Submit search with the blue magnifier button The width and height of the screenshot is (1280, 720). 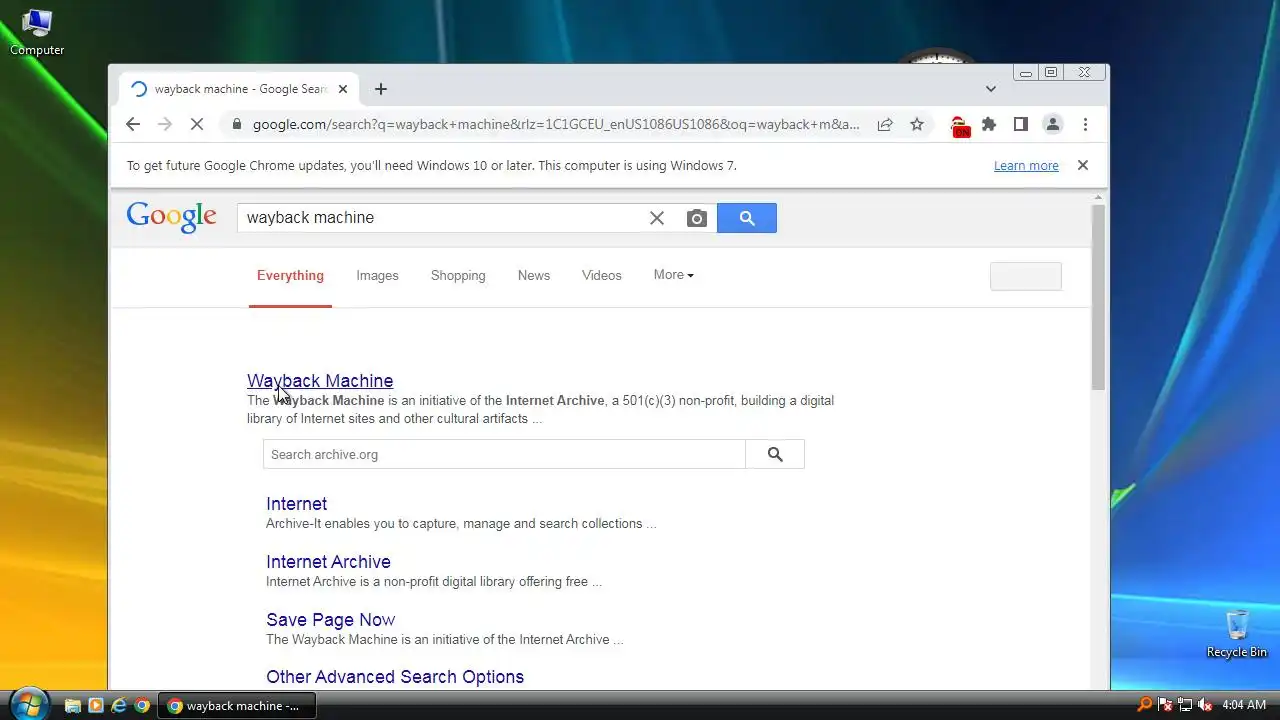click(747, 218)
